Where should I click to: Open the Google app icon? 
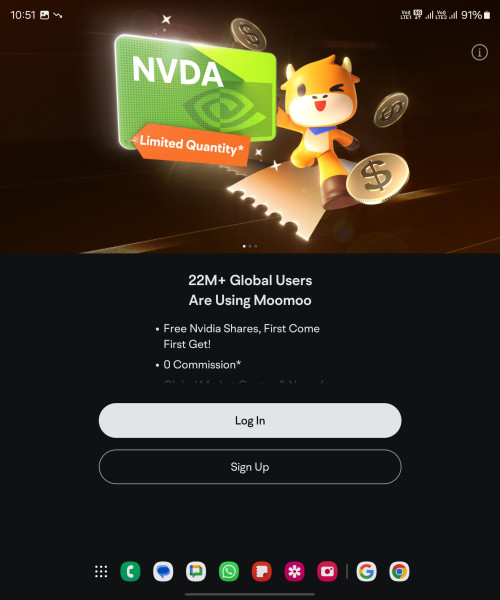[x=366, y=571]
